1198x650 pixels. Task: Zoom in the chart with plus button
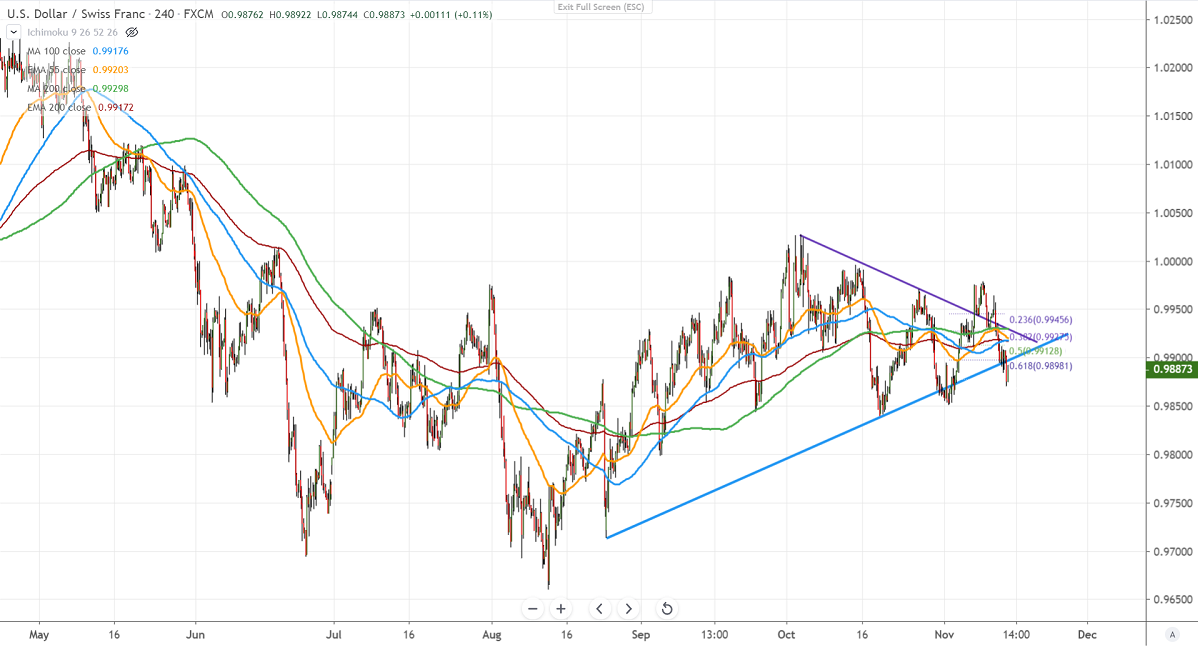561,609
